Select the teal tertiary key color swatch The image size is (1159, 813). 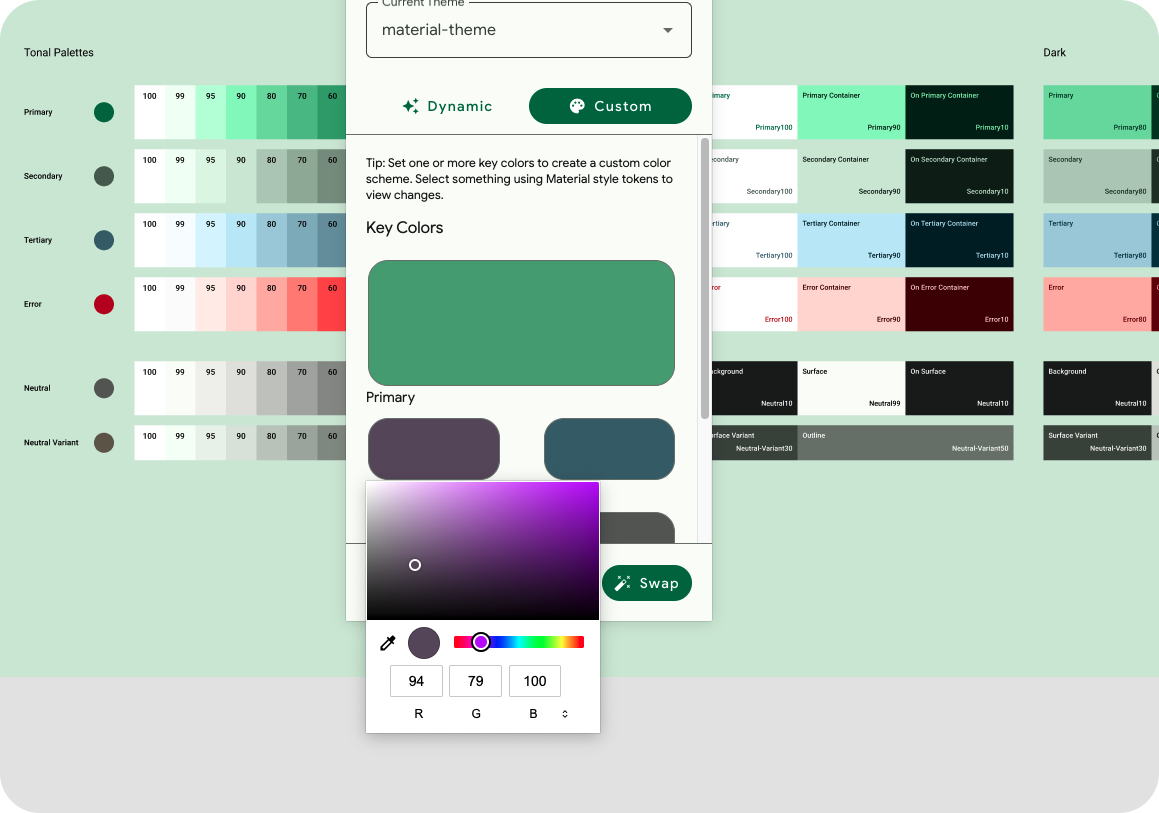pos(609,449)
